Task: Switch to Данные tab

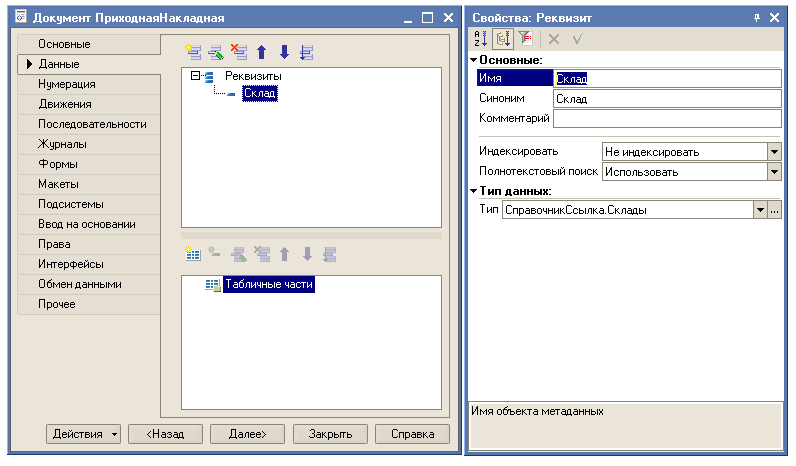Action: coord(89,64)
